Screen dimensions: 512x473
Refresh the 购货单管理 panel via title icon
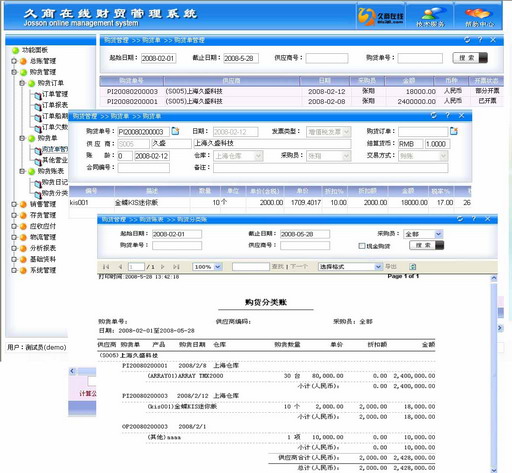[467, 40]
